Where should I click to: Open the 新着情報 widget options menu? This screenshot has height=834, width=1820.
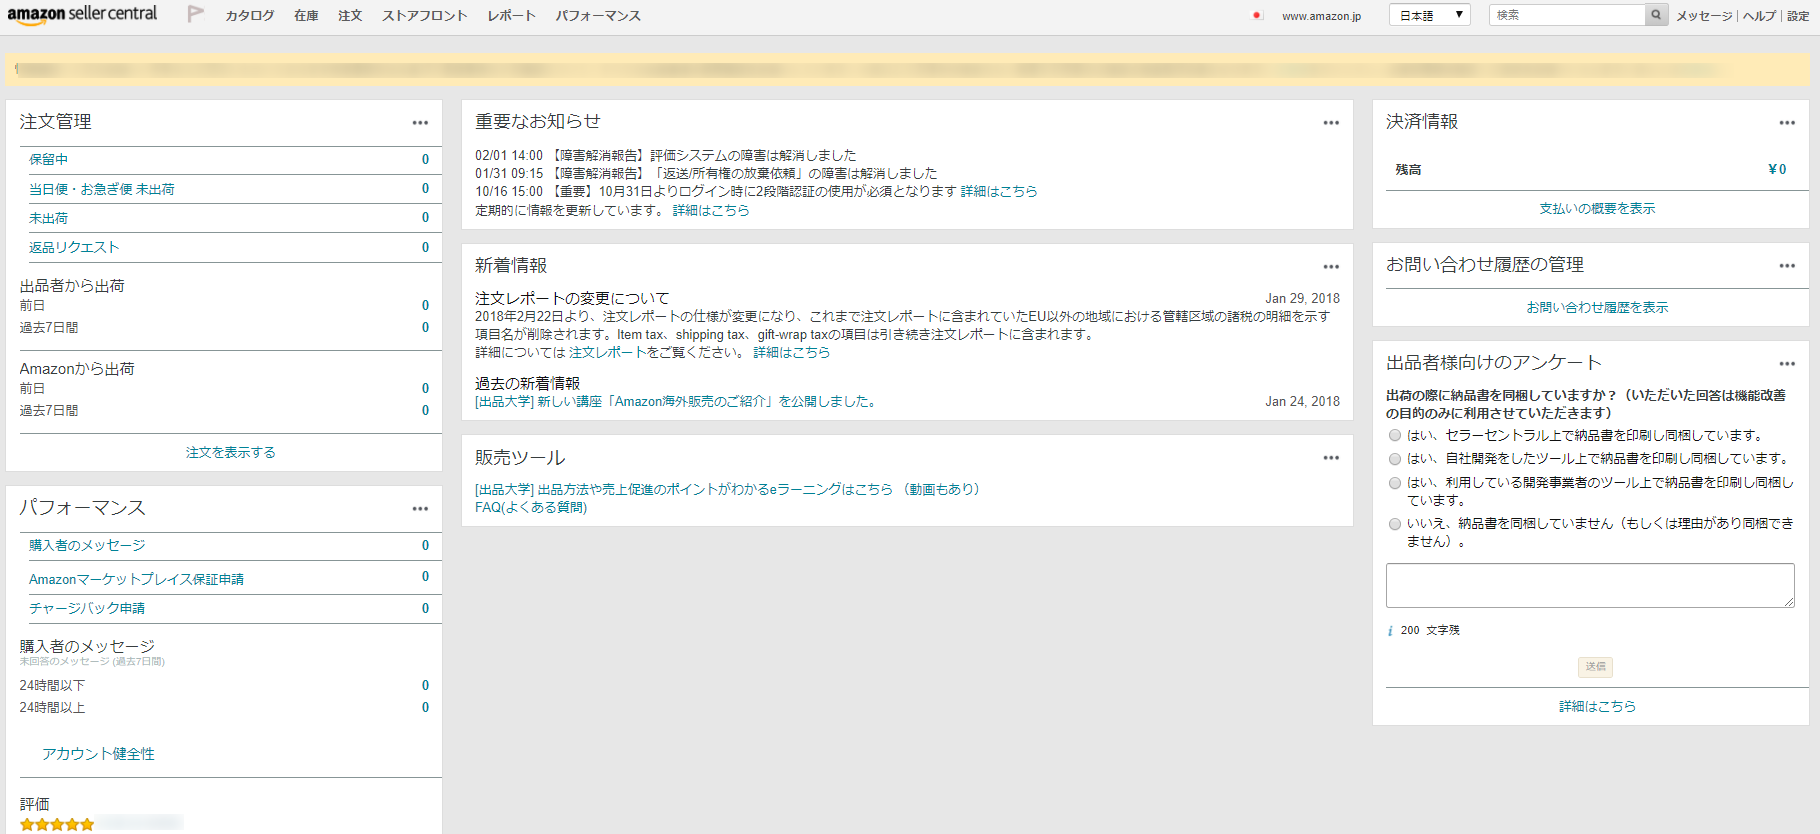[1331, 267]
